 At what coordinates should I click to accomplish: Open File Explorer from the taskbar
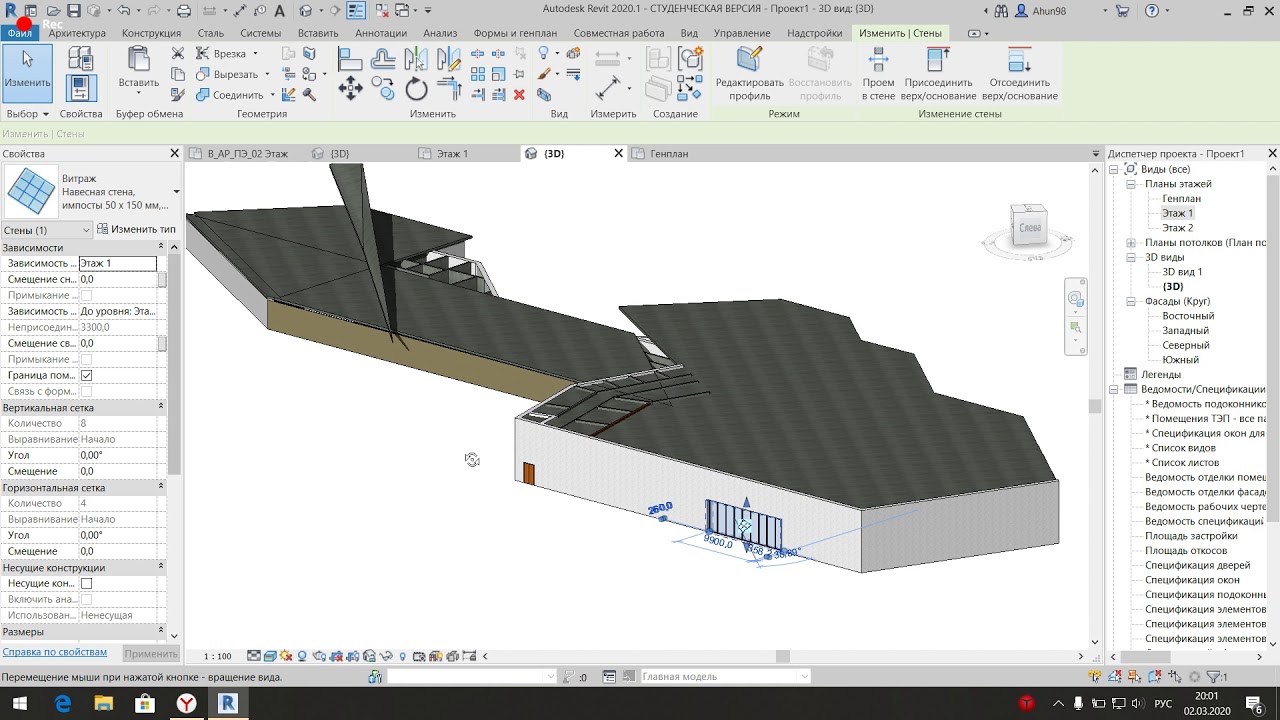[104, 704]
